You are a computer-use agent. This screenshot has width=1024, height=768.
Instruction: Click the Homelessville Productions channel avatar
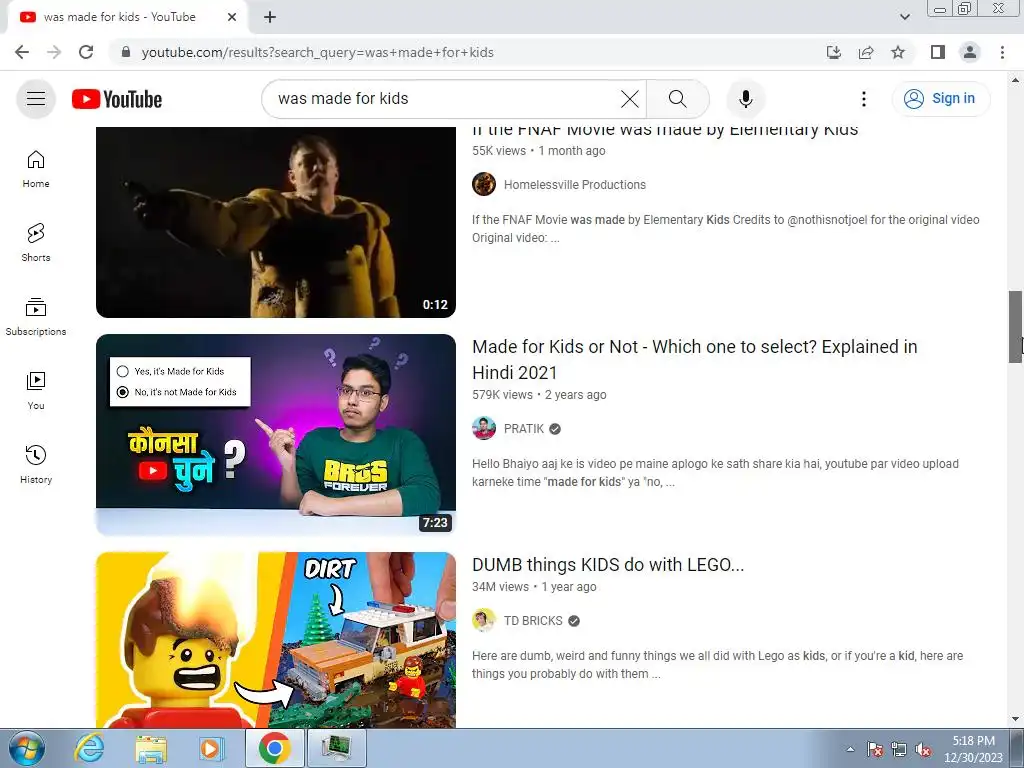point(484,184)
